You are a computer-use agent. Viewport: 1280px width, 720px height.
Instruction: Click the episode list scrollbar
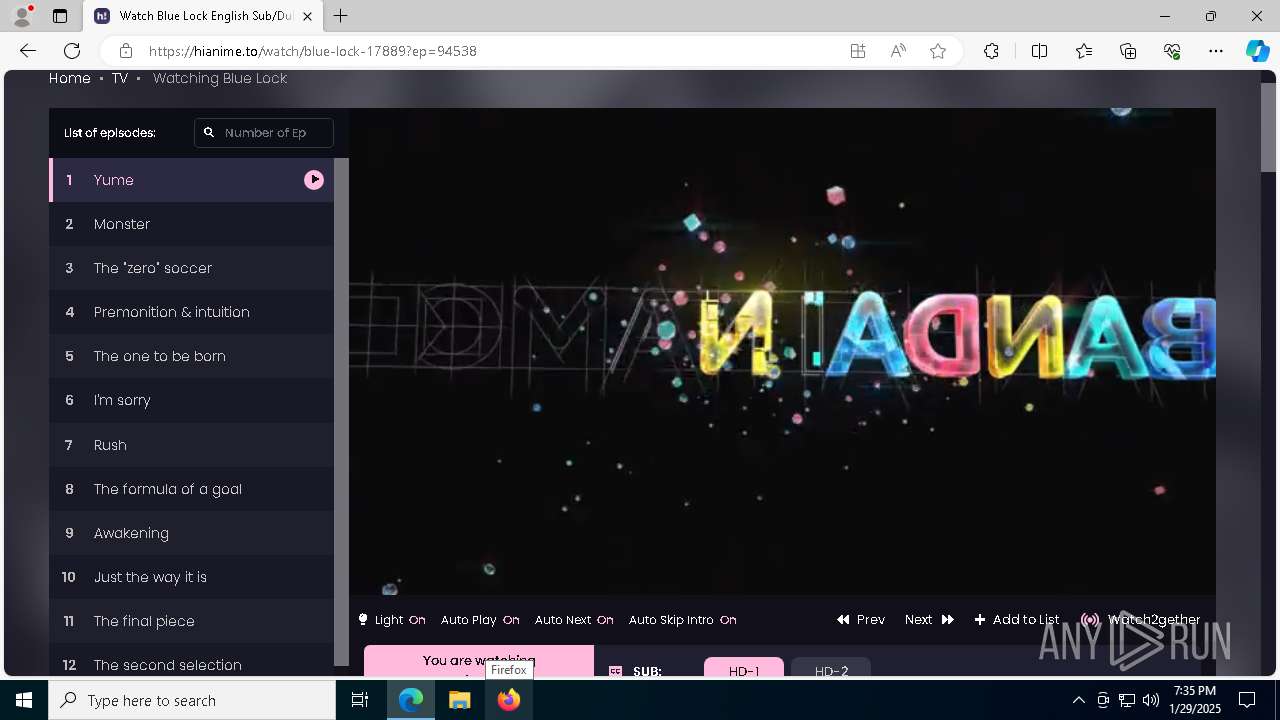coord(341,411)
